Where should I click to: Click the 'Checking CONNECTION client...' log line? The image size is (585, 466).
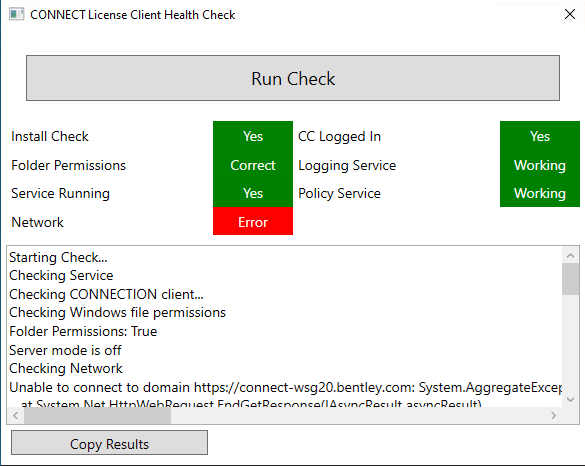pyautogui.click(x=106, y=294)
